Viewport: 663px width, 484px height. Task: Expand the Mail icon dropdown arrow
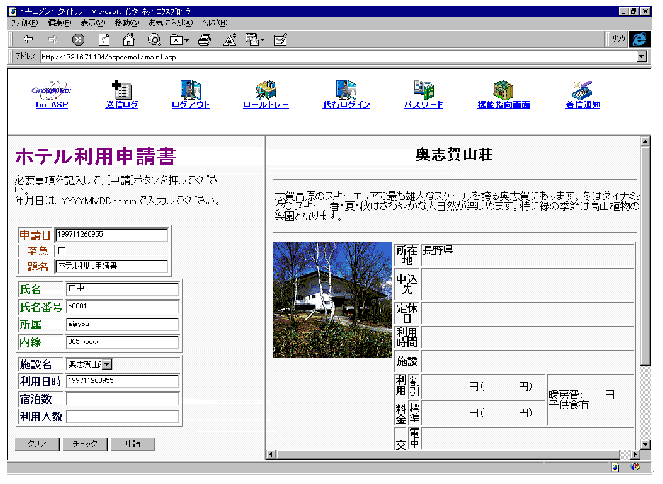coord(262,40)
